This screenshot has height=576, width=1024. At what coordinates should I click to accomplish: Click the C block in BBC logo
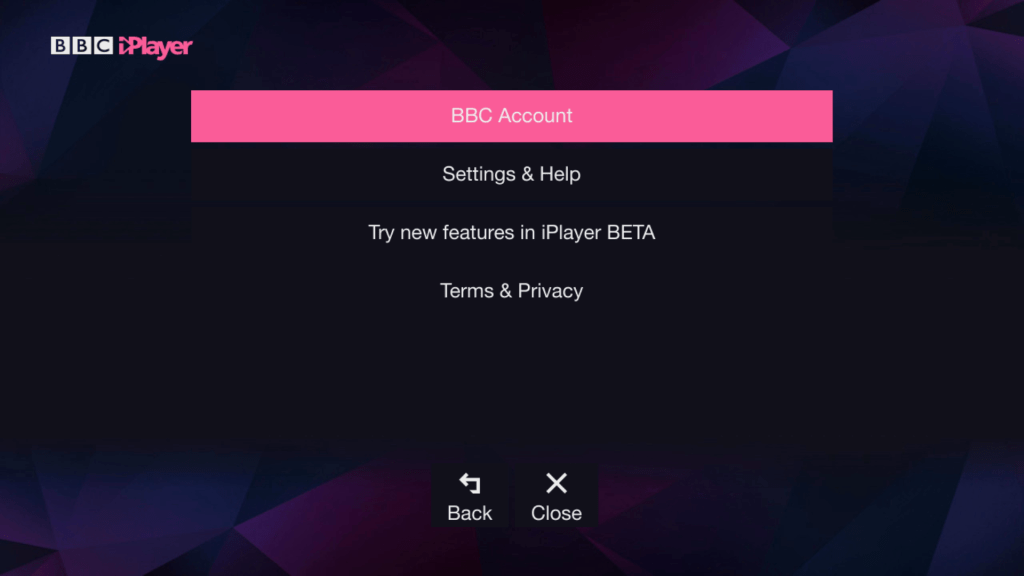pos(103,46)
